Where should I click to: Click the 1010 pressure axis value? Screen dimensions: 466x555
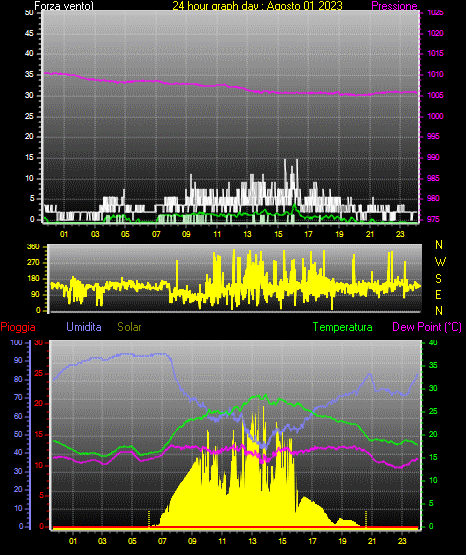pyautogui.click(x=435, y=74)
